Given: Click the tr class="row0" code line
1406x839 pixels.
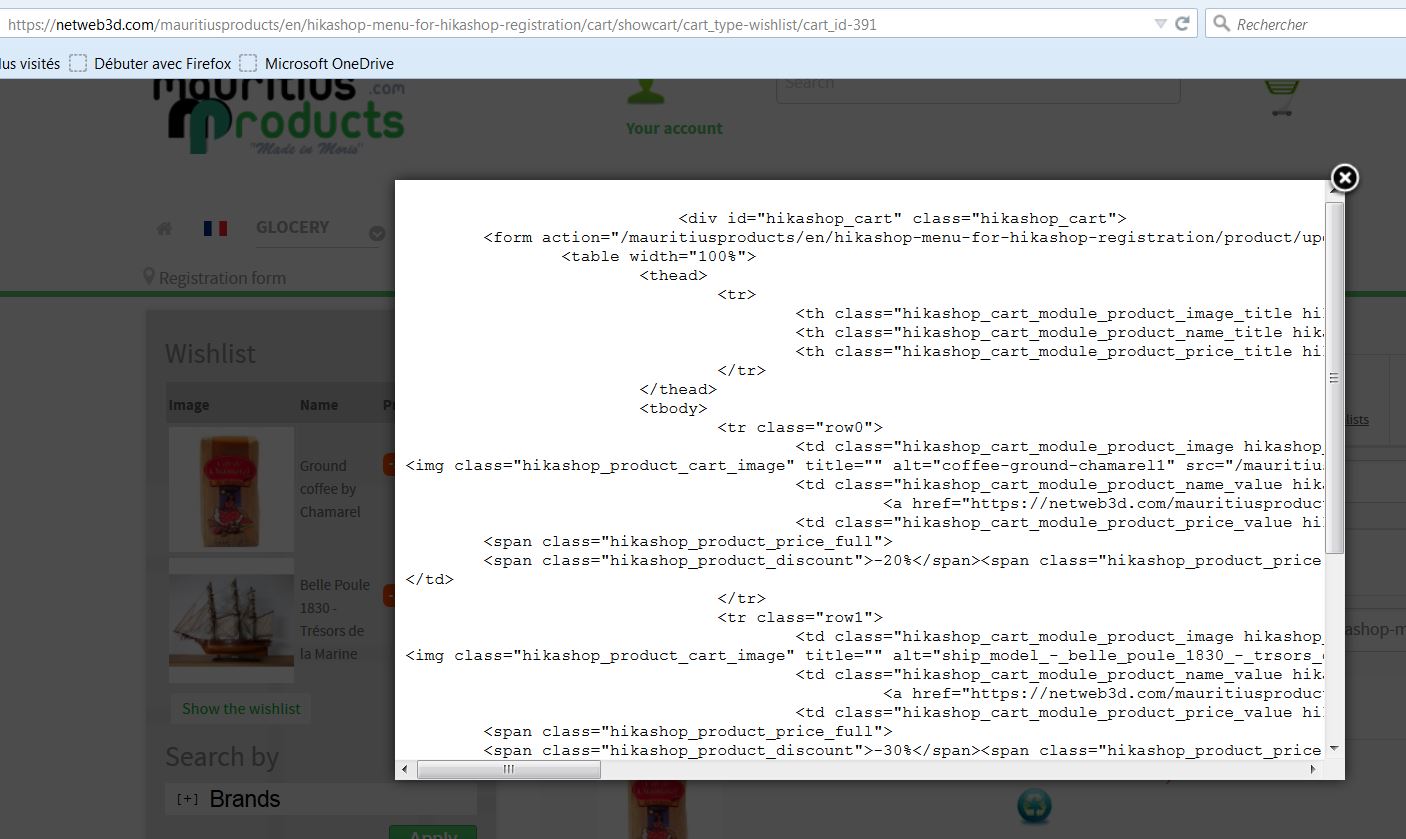Looking at the screenshot, I should pos(800,427).
